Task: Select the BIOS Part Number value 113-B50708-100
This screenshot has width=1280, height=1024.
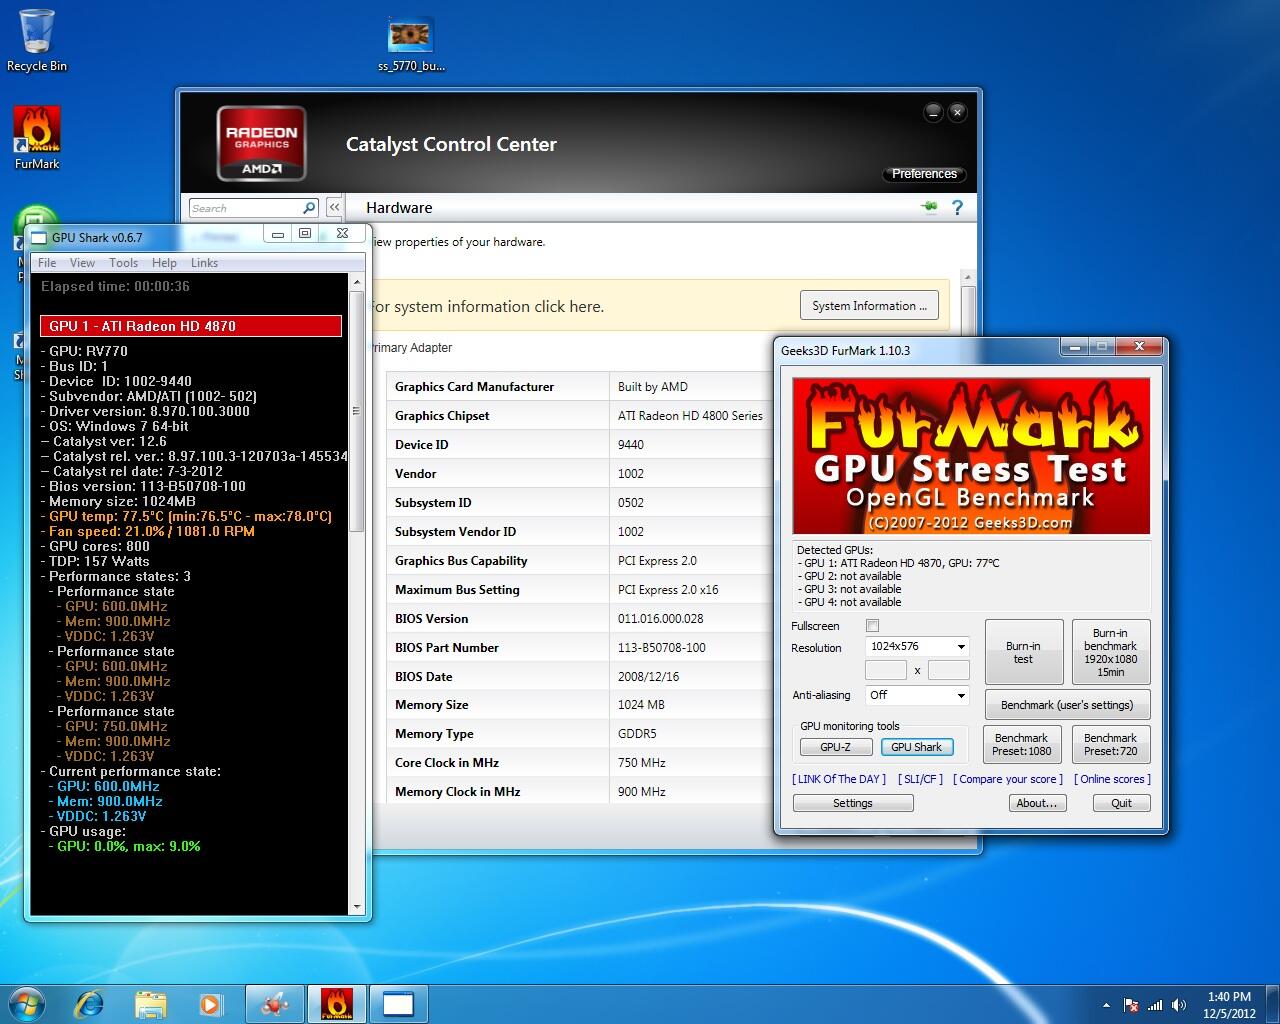Action: [662, 648]
